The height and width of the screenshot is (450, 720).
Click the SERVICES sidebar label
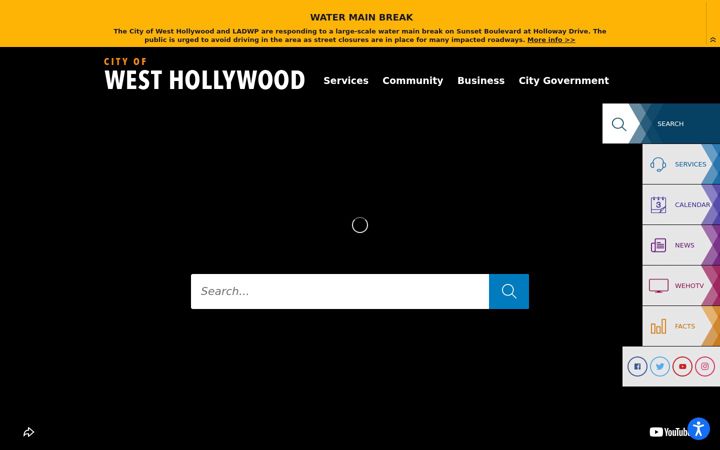[690, 164]
